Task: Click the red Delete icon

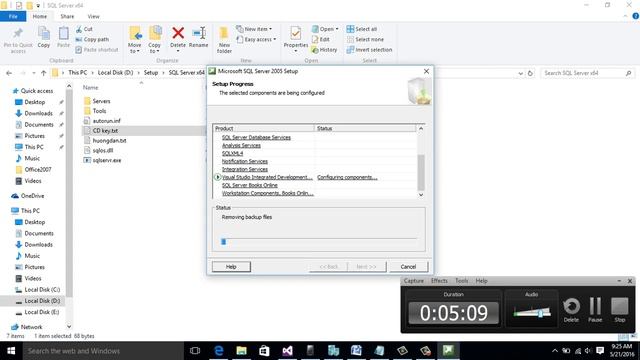Action: 178,33
